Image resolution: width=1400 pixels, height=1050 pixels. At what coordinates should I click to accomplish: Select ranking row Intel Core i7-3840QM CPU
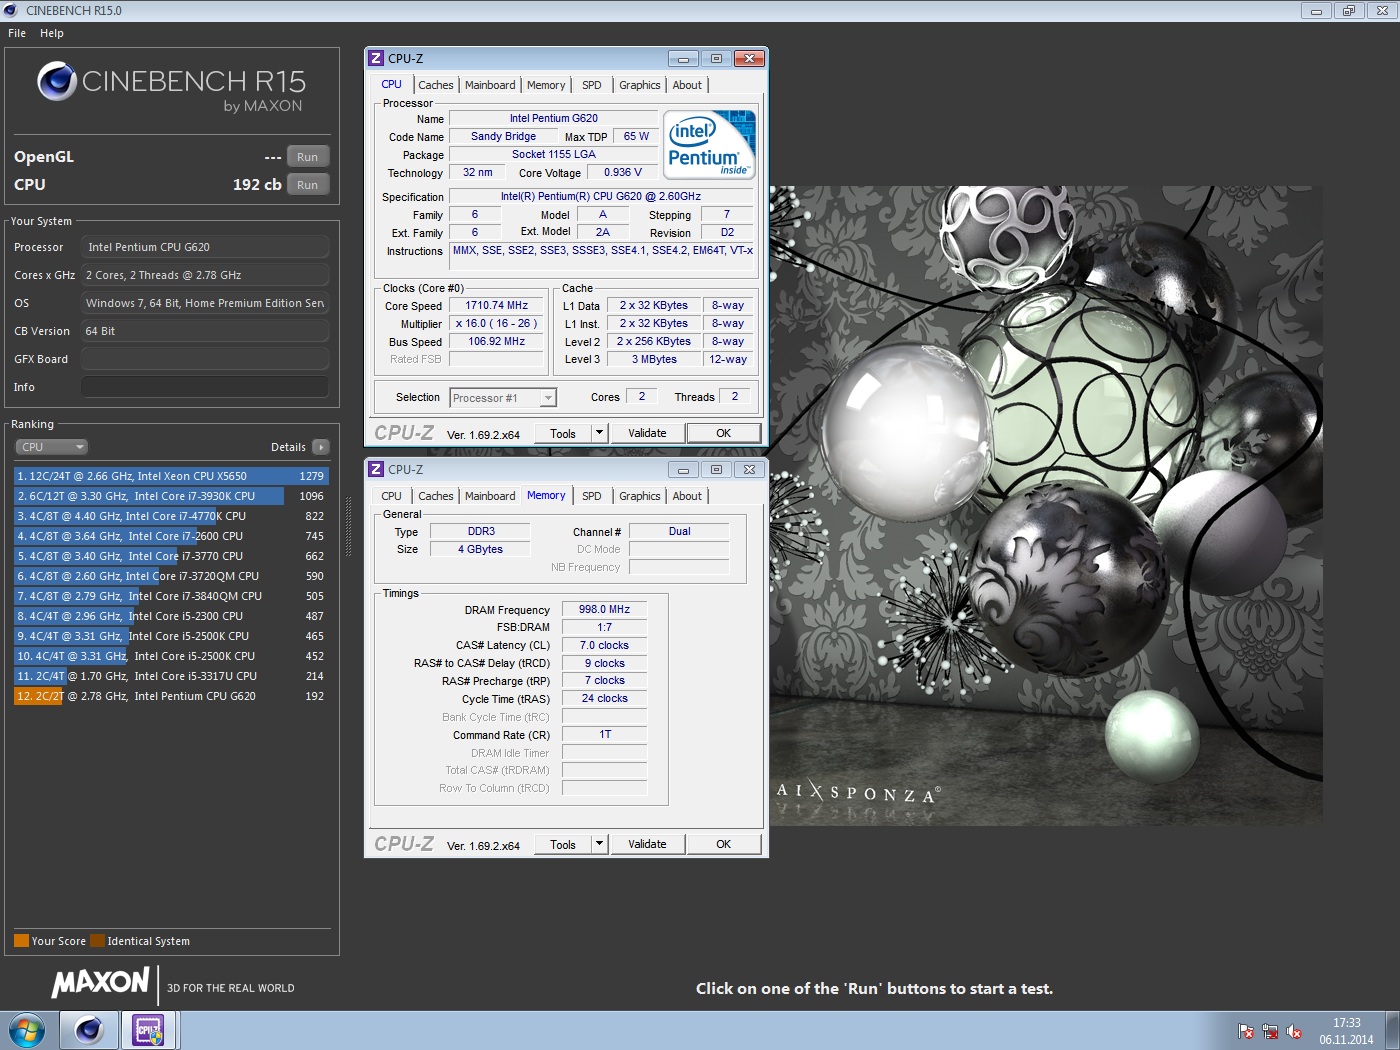[171, 596]
